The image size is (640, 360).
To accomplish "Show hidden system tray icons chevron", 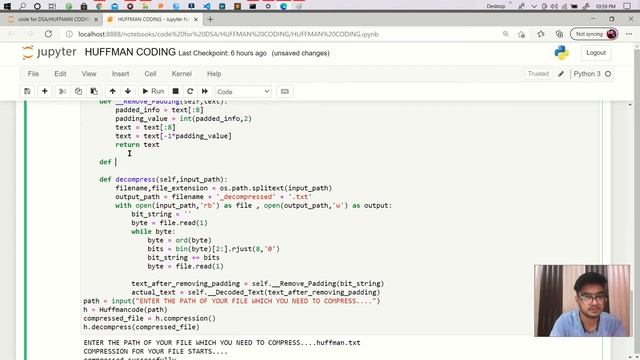I will (x=534, y=6).
